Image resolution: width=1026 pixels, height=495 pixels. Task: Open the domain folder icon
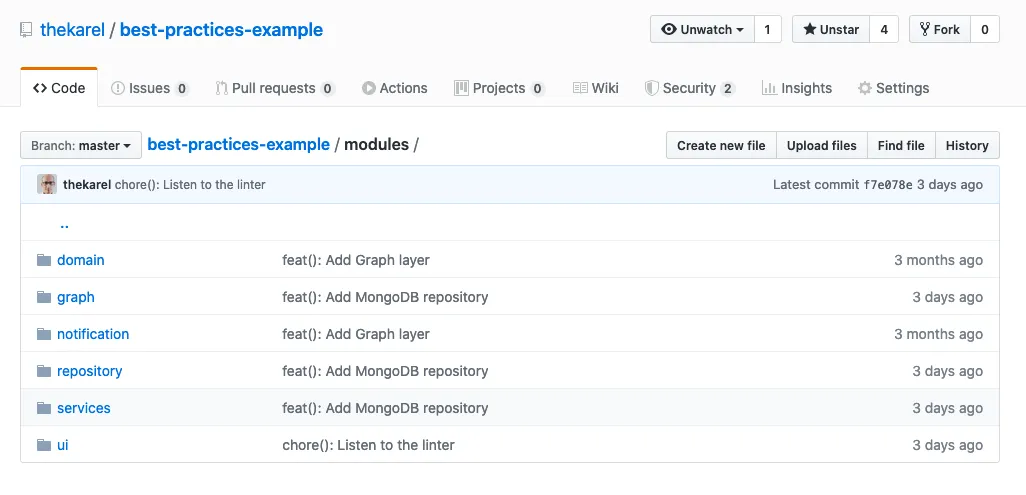click(44, 261)
